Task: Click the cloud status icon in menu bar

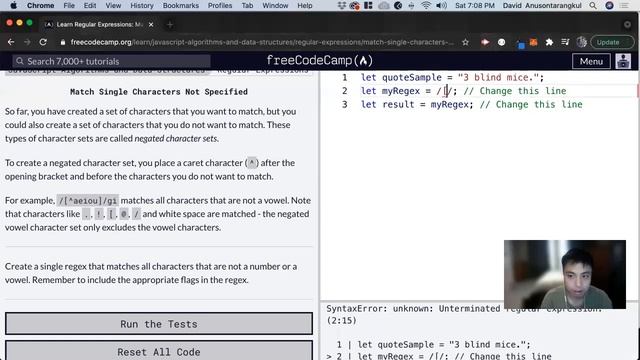Action: pyautogui.click(x=384, y=5)
